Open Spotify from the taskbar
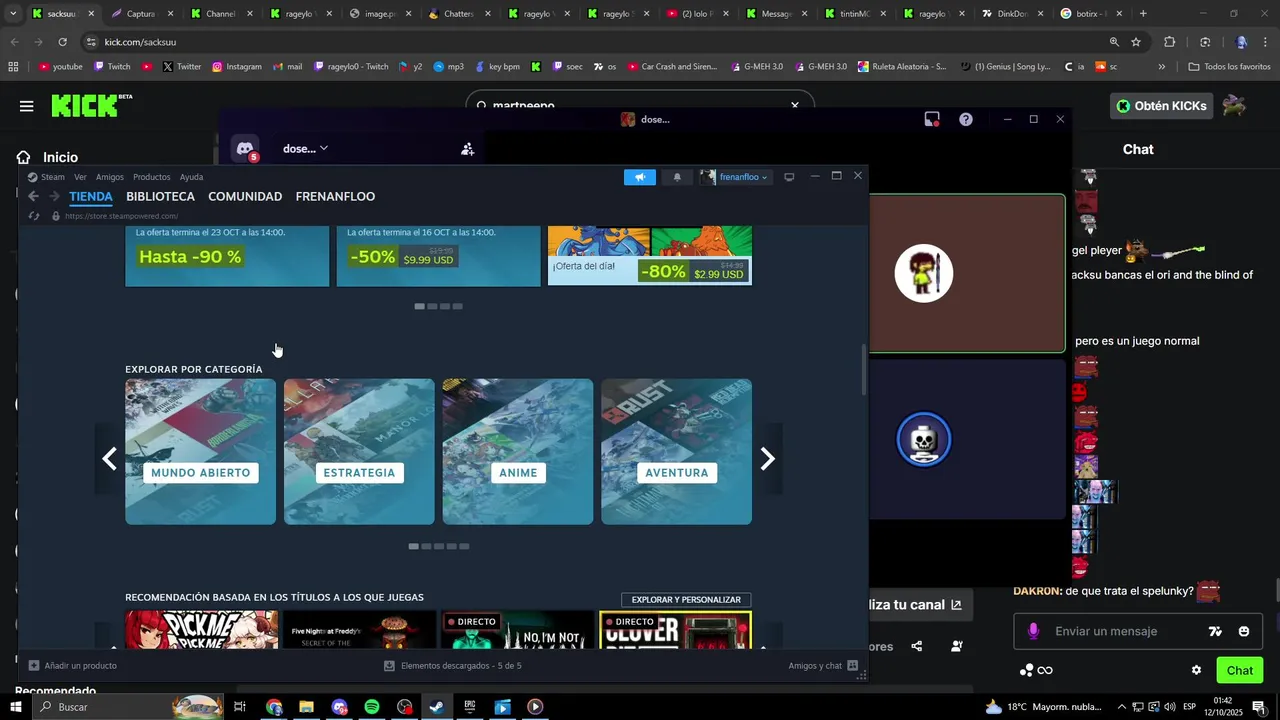The height and width of the screenshot is (720, 1280). (372, 707)
